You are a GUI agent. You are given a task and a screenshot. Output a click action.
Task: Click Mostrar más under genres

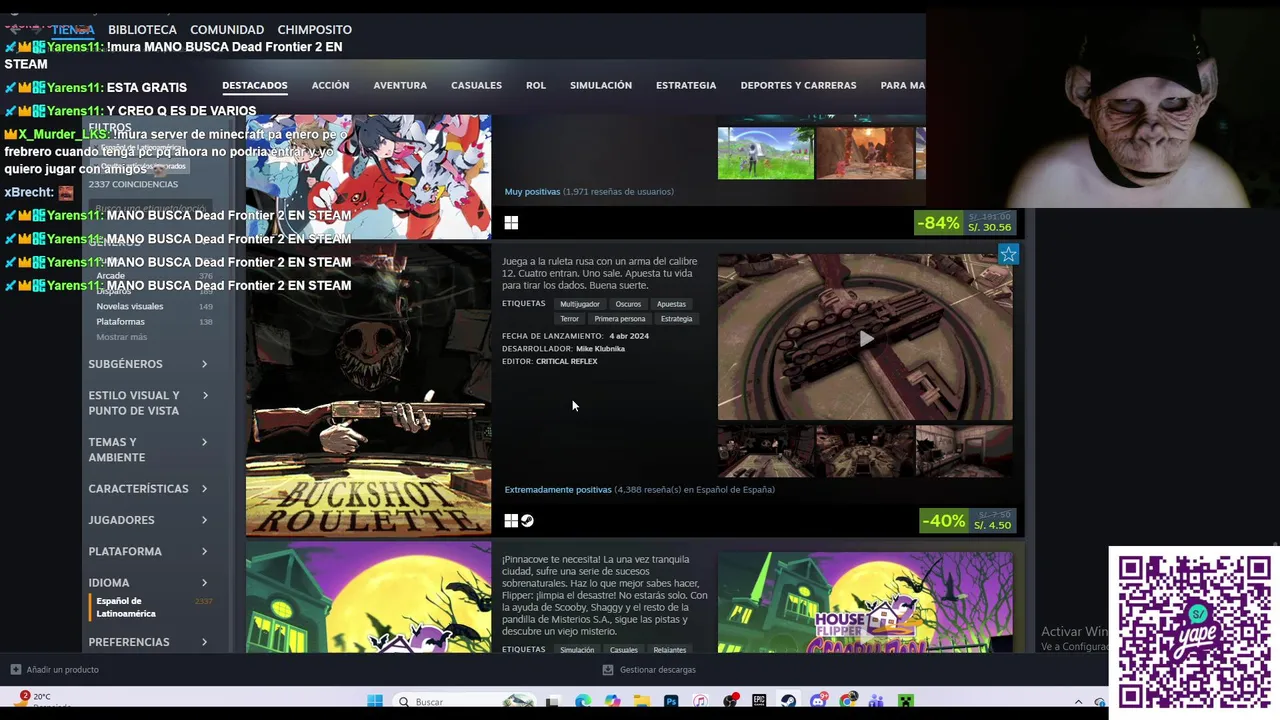[121, 337]
